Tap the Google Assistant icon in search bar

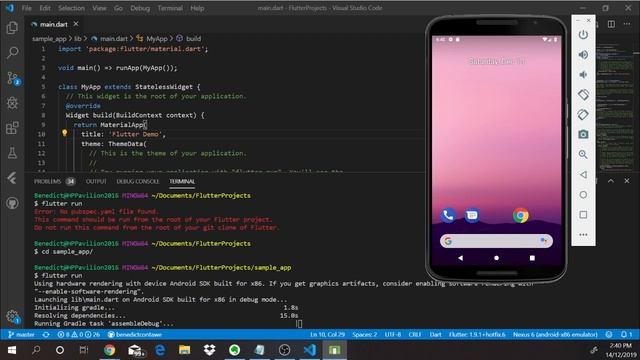[x=544, y=241]
